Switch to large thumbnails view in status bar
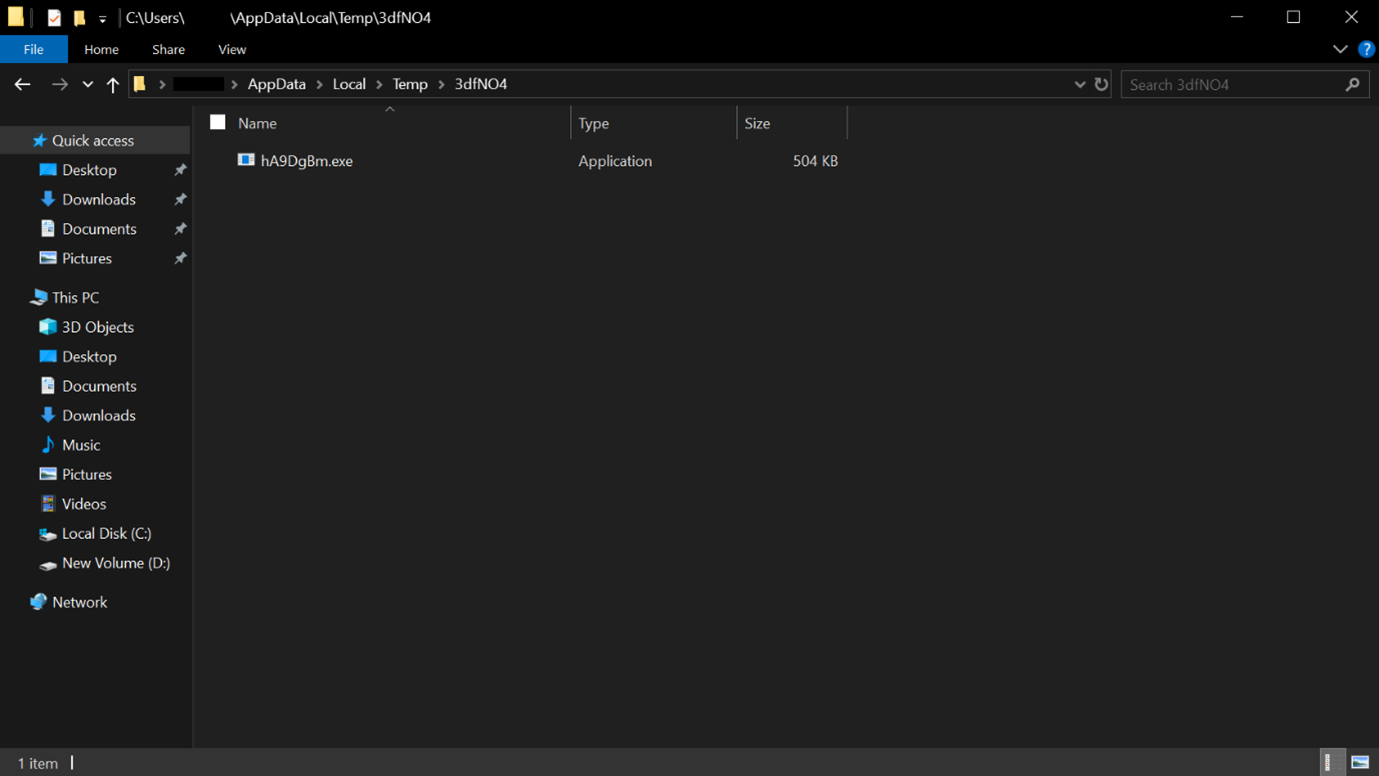This screenshot has width=1379, height=776. (x=1360, y=762)
